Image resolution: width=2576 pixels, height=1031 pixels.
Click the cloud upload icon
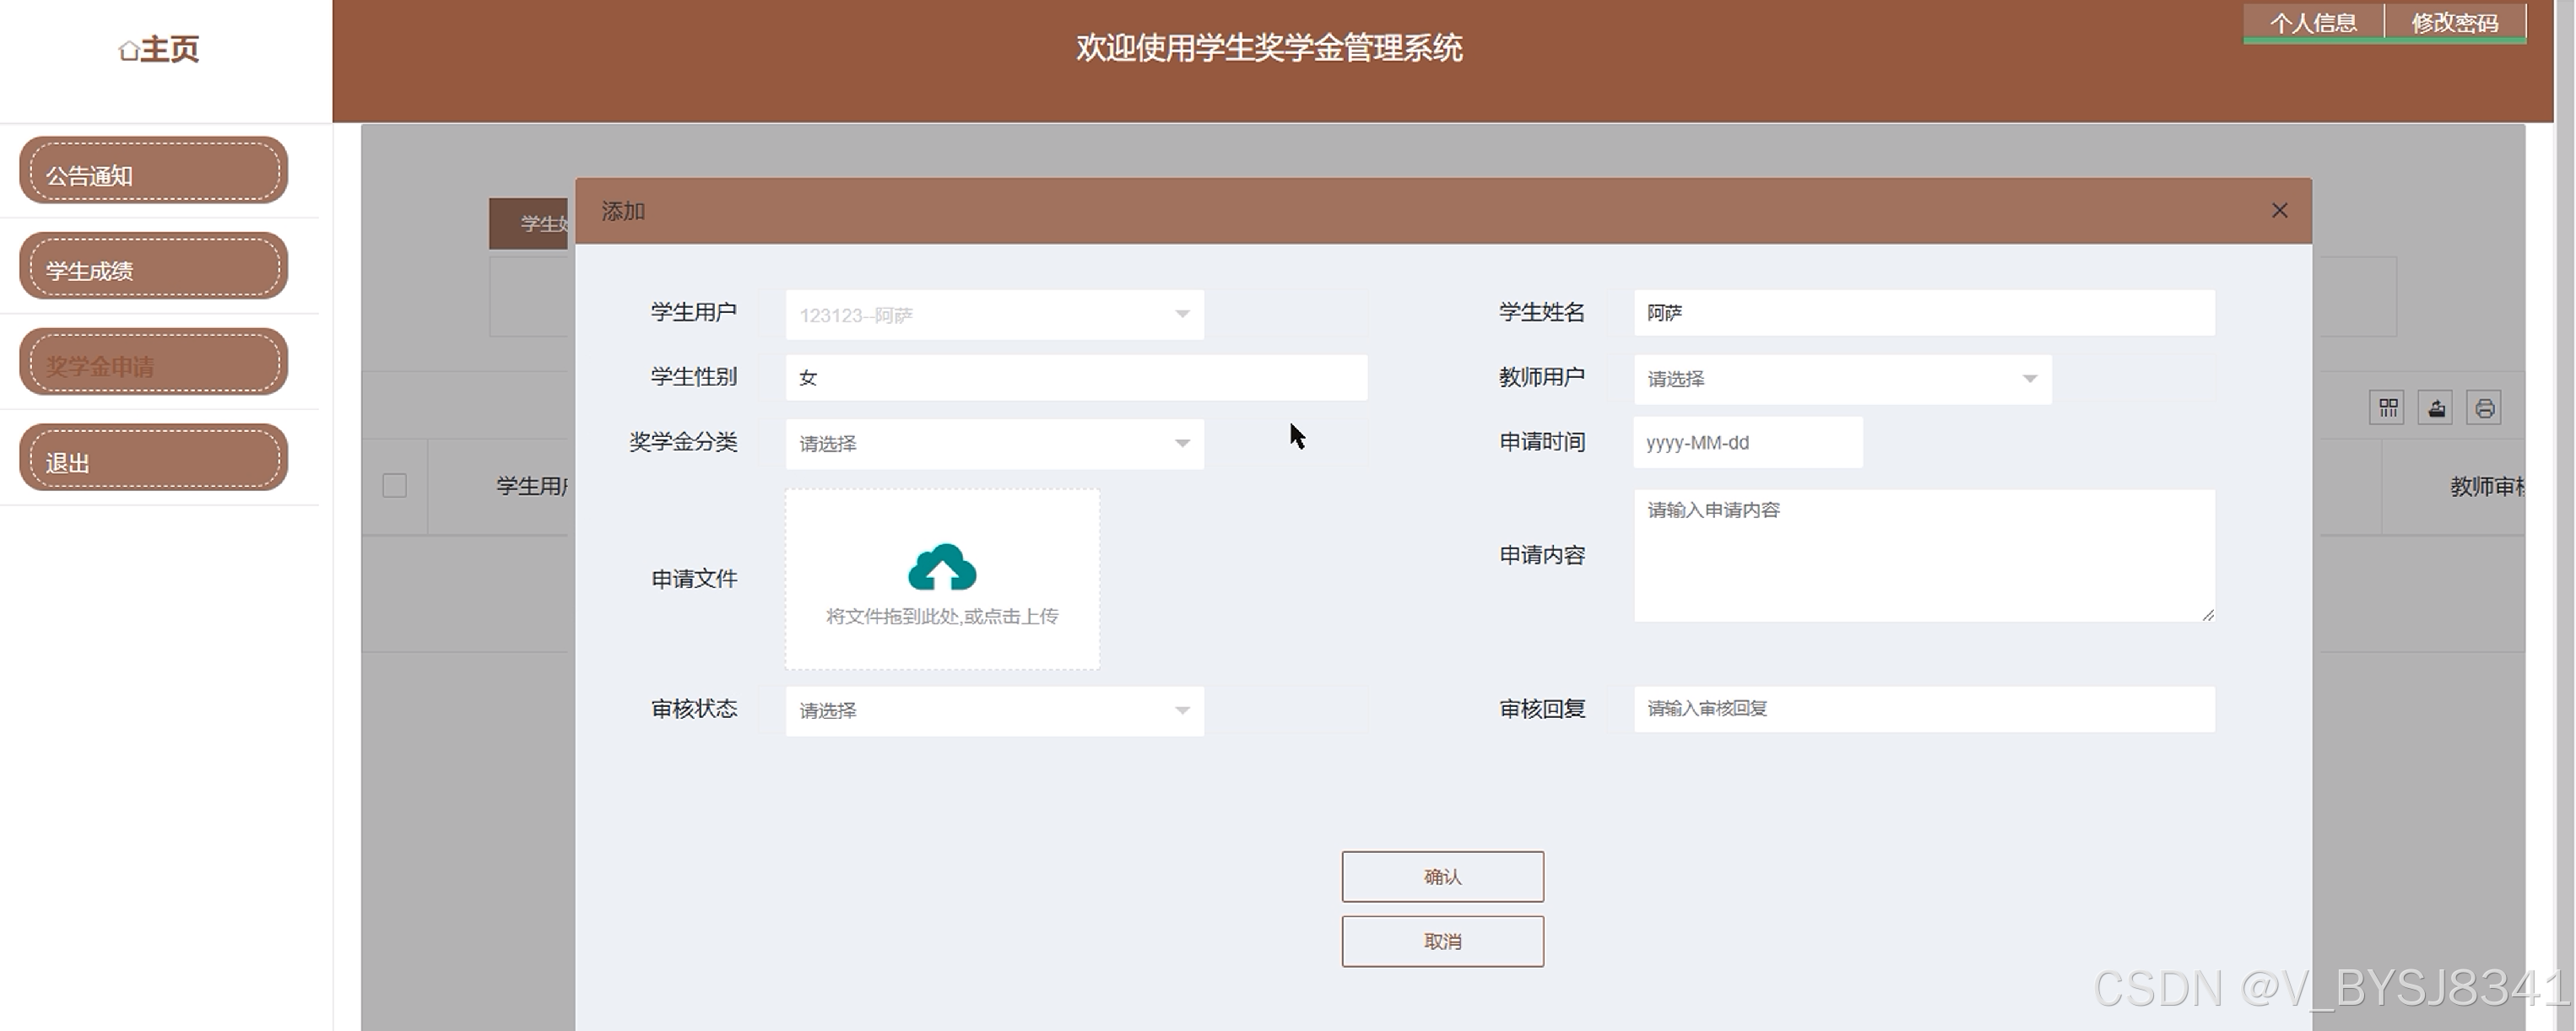pyautogui.click(x=942, y=567)
